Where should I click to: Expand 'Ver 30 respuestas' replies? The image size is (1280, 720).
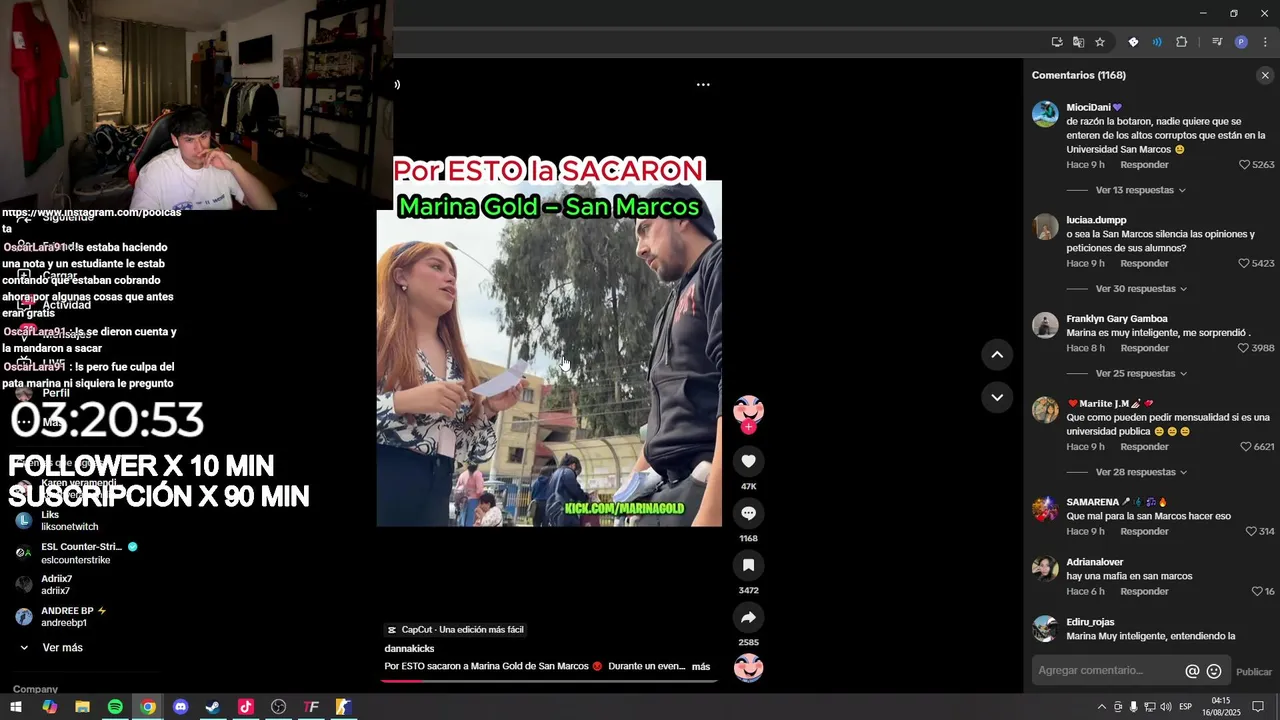point(1141,289)
